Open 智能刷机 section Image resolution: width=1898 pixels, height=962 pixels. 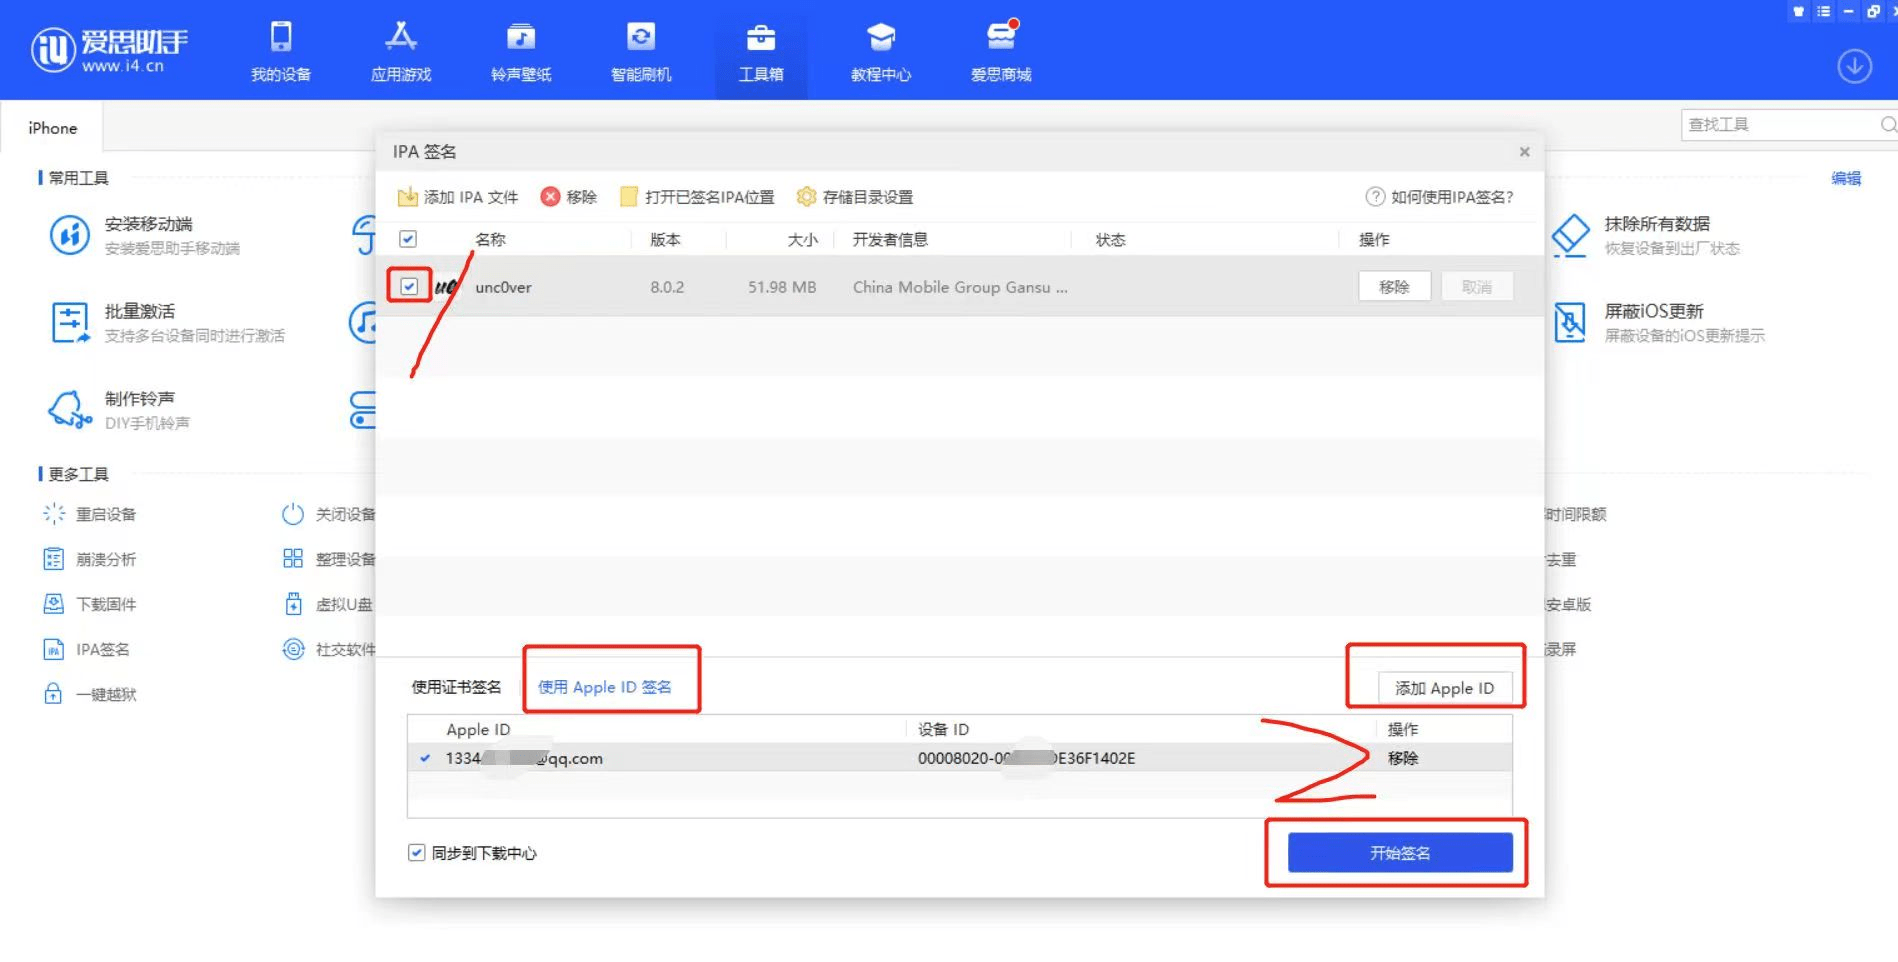(x=641, y=51)
